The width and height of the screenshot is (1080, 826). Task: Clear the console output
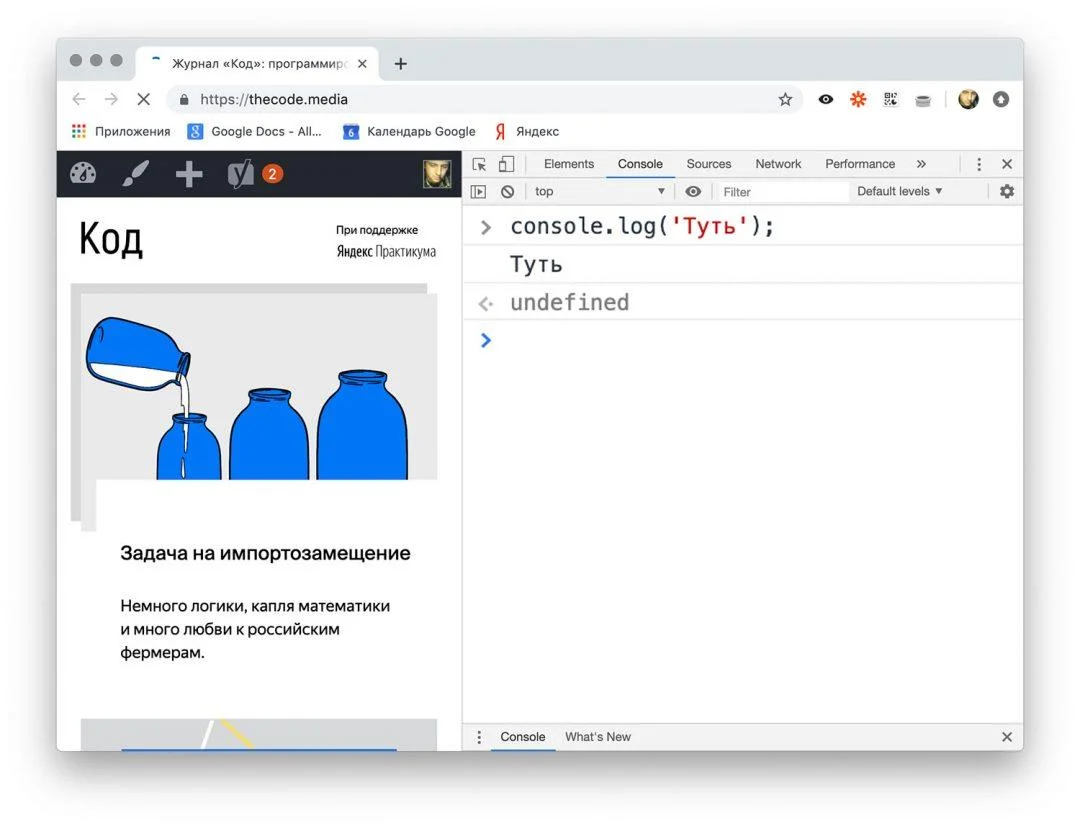coord(508,191)
